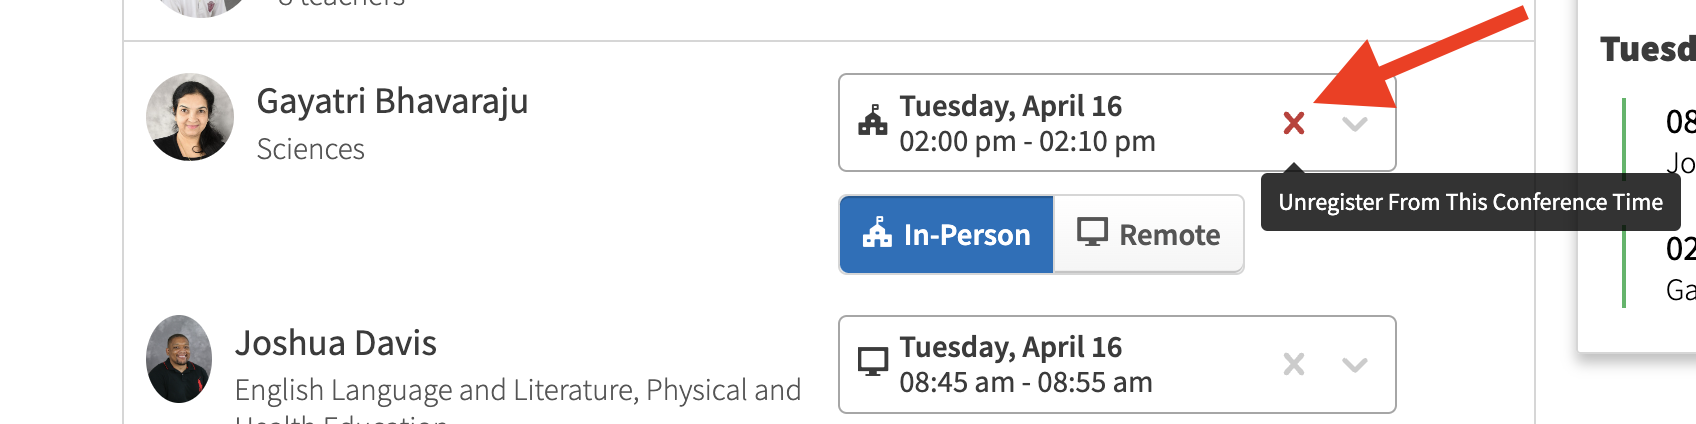1696x424 pixels.
Task: Click school icon inside In-Person button
Action: (877, 232)
